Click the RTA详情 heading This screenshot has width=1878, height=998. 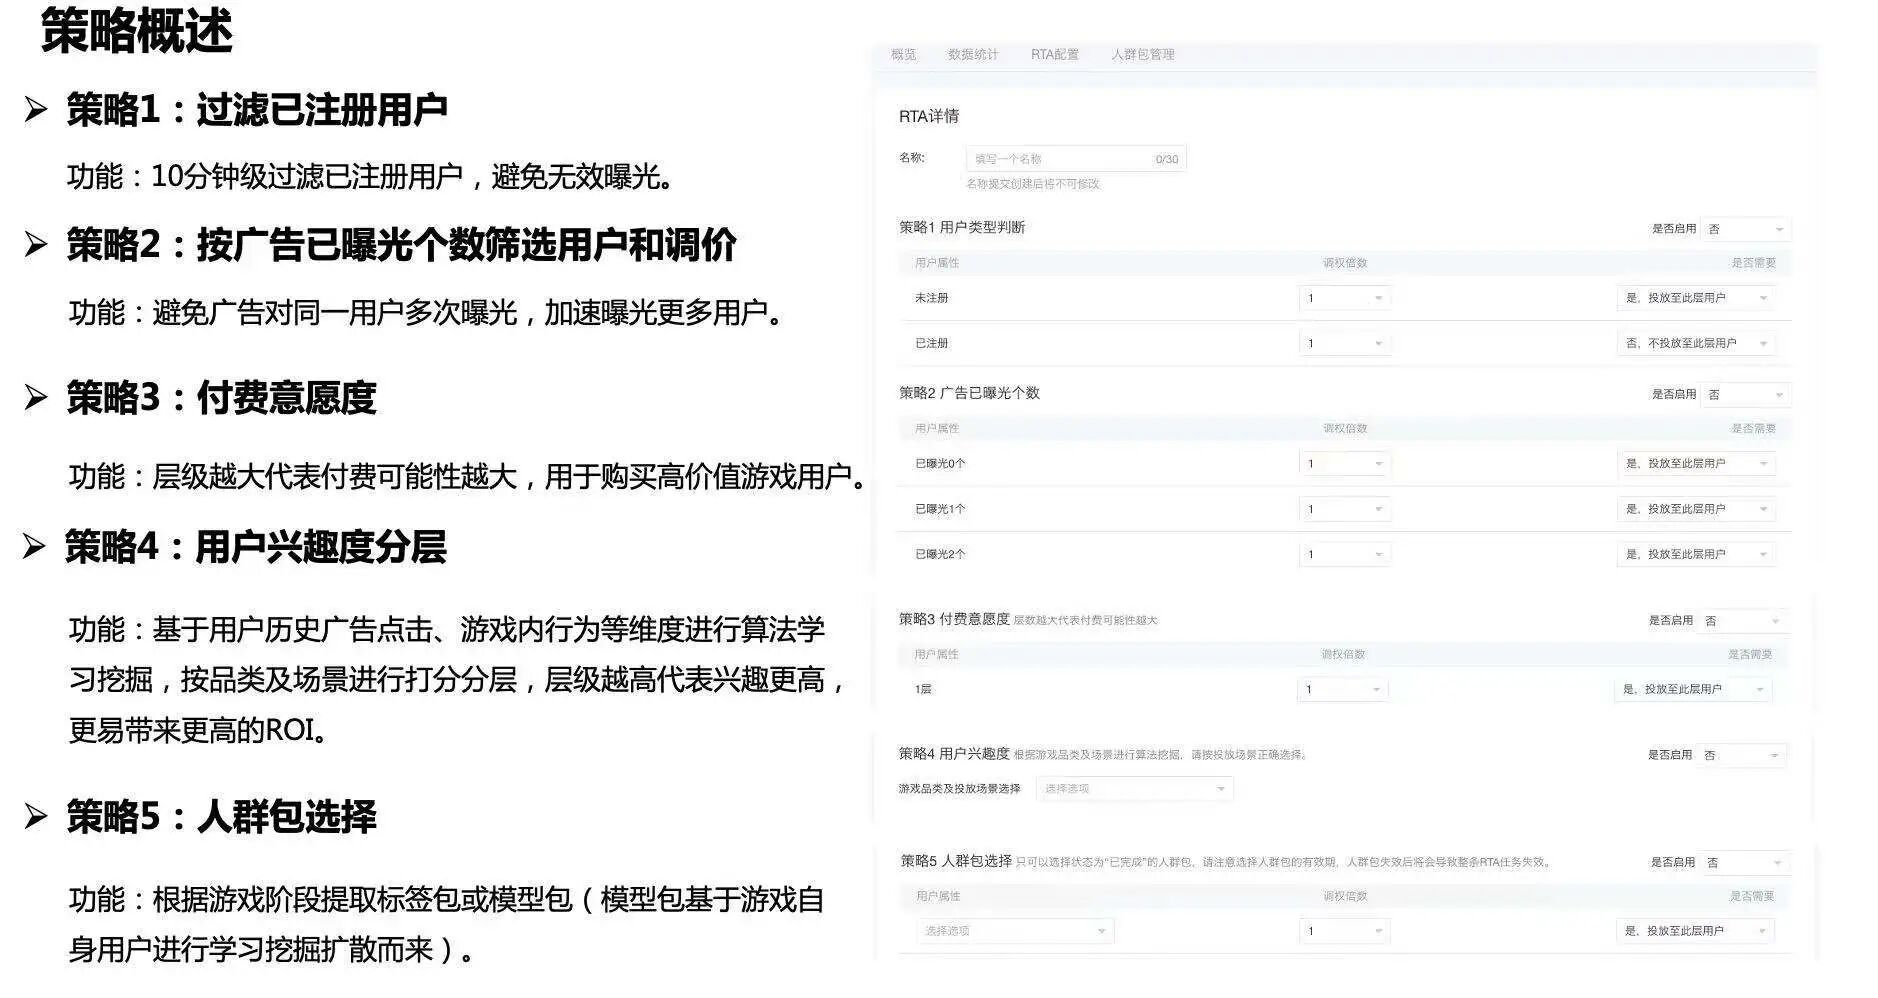(929, 116)
